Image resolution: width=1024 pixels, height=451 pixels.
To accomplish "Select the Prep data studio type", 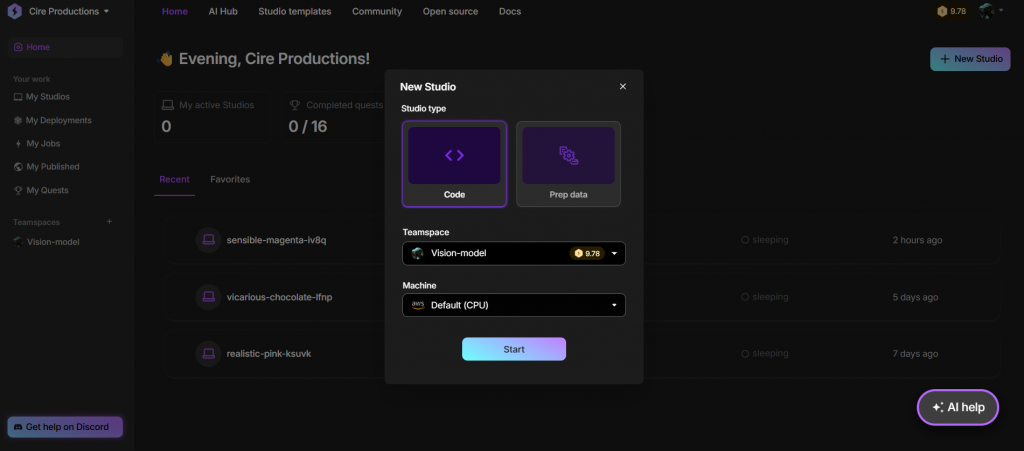I will [x=568, y=163].
